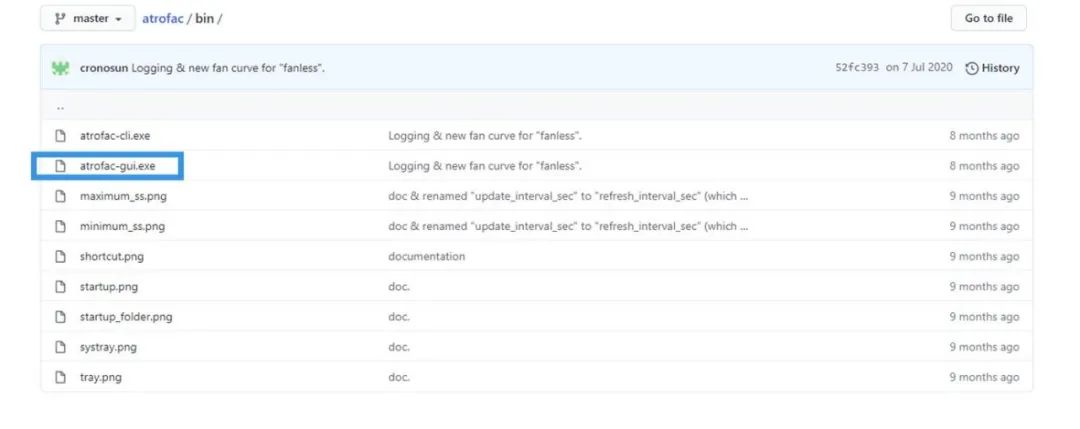Open the master branch dropdown
This screenshot has width=1080, height=429.
pyautogui.click(x=86, y=18)
